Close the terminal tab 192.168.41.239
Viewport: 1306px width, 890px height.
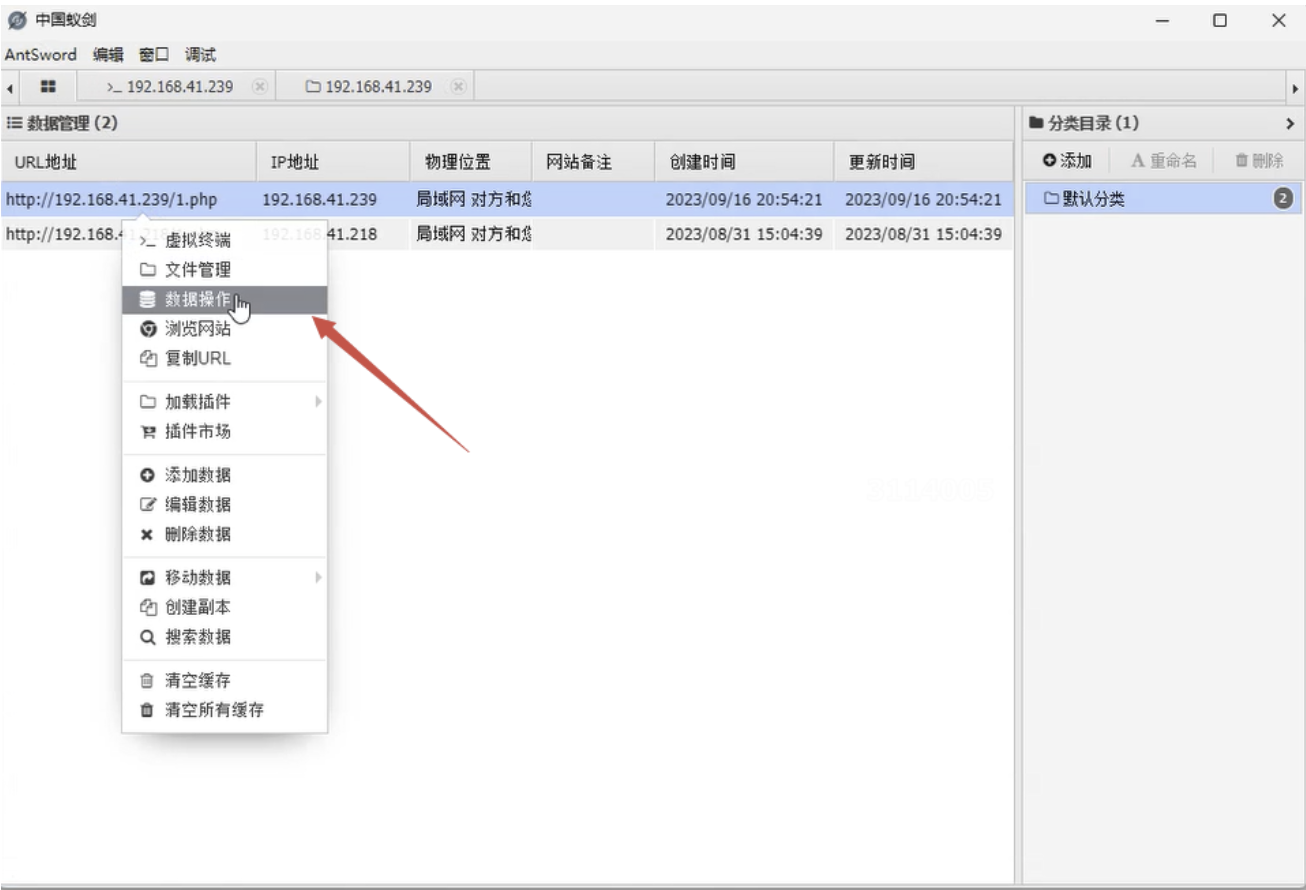coord(260,87)
